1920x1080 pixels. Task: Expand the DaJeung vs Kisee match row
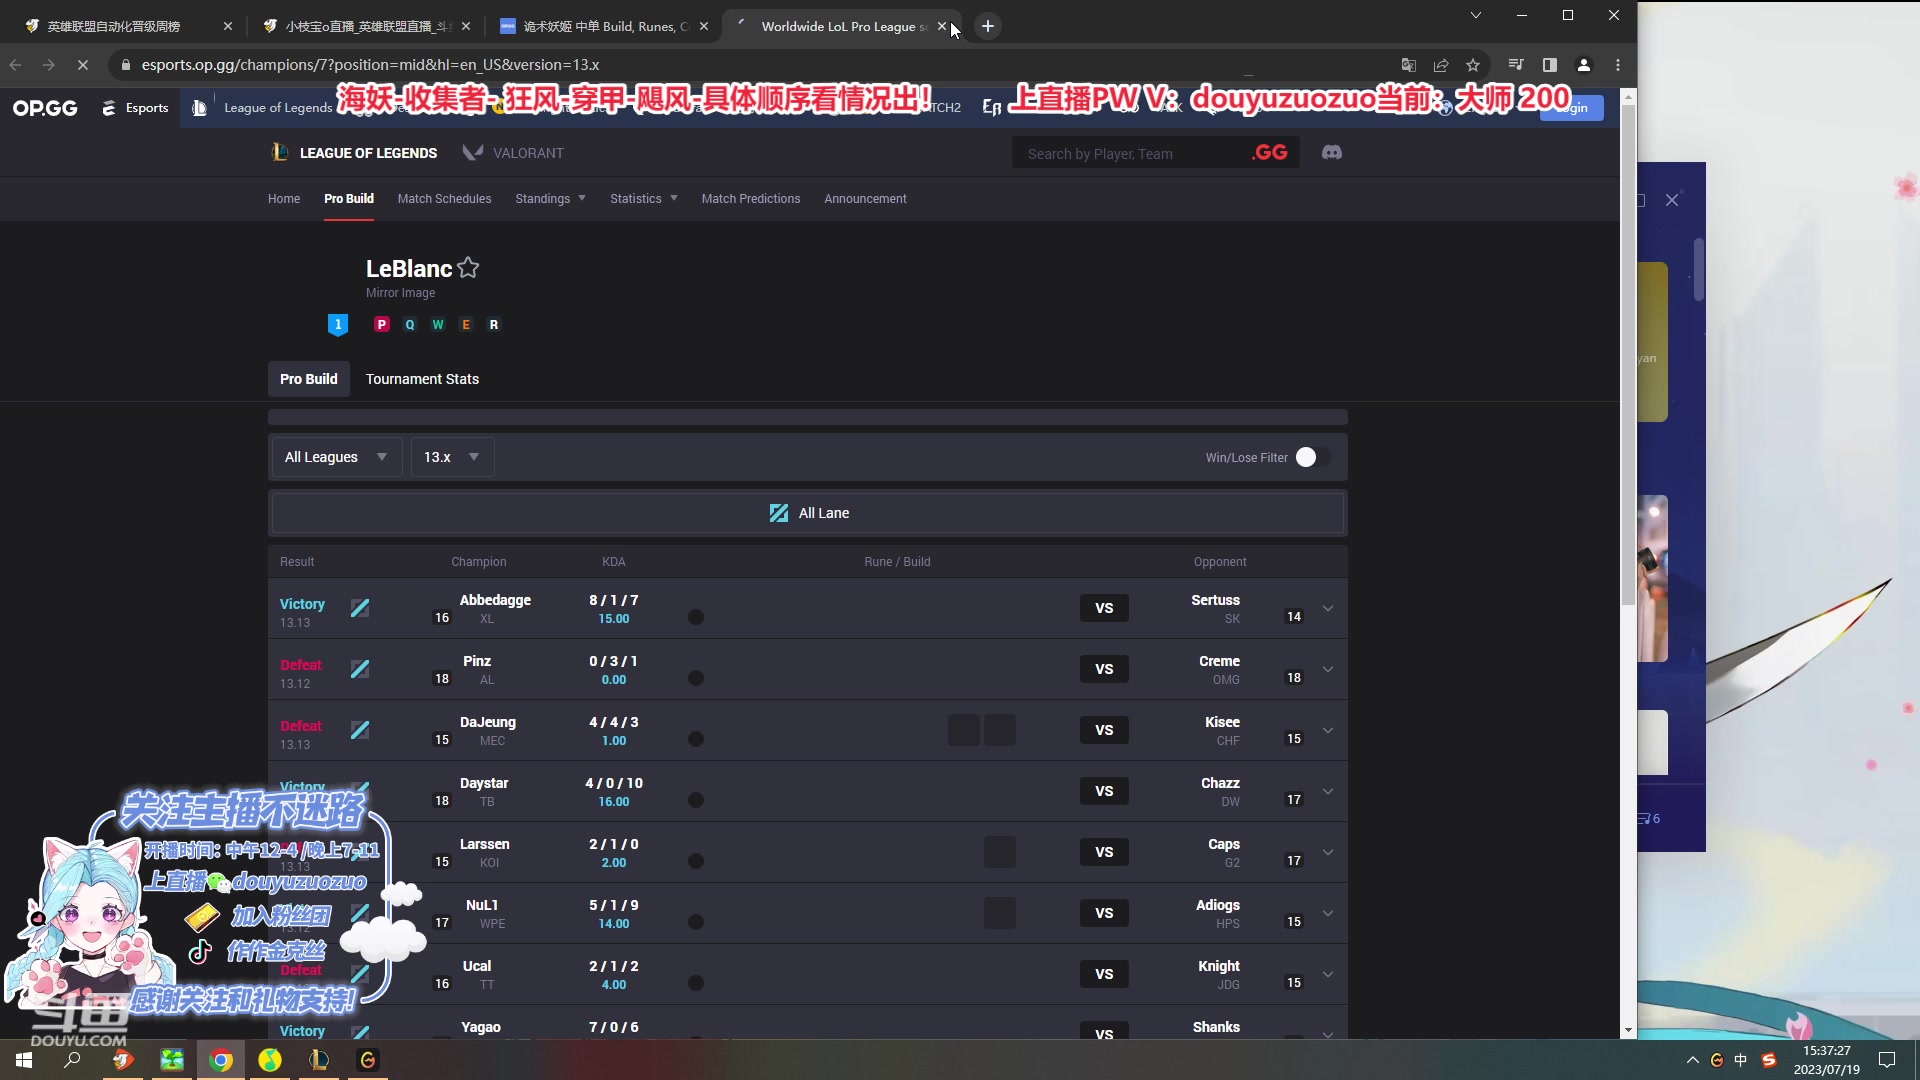click(1328, 730)
